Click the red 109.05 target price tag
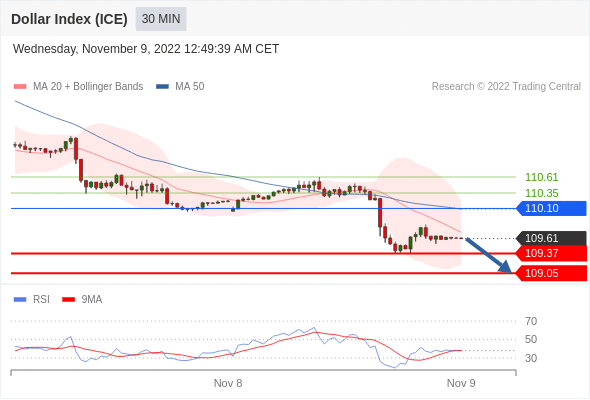 point(551,273)
